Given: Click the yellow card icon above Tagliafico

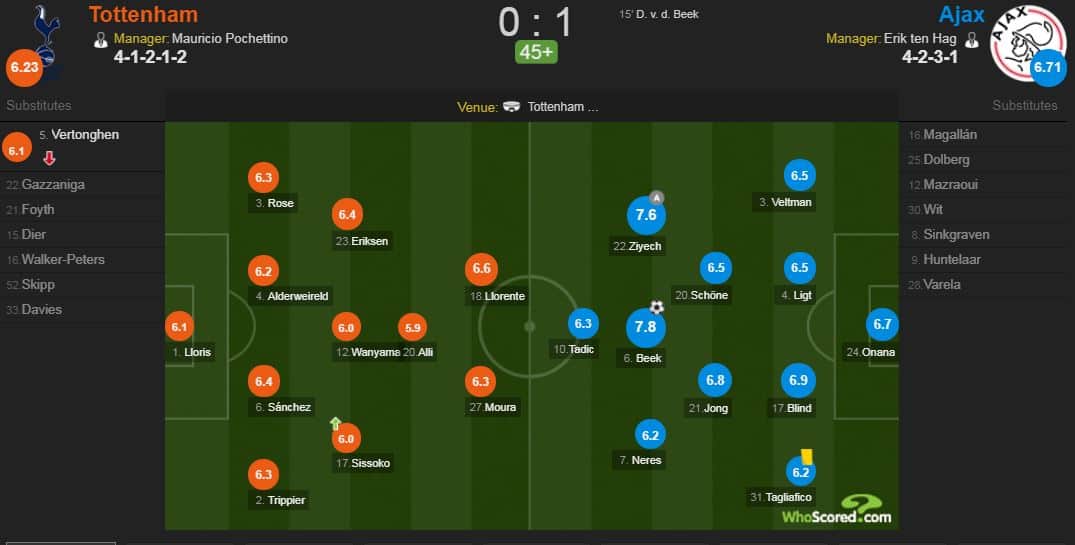Looking at the screenshot, I should [x=806, y=457].
